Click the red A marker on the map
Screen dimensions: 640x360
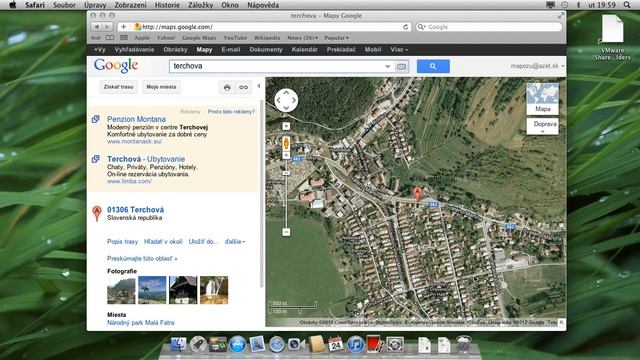coord(417,193)
